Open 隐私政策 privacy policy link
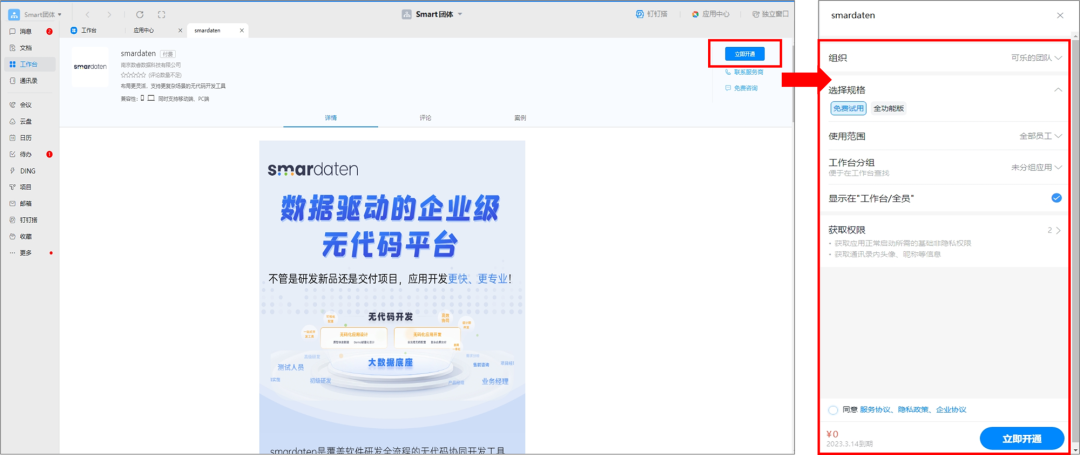The width and height of the screenshot is (1080, 455). [913, 410]
